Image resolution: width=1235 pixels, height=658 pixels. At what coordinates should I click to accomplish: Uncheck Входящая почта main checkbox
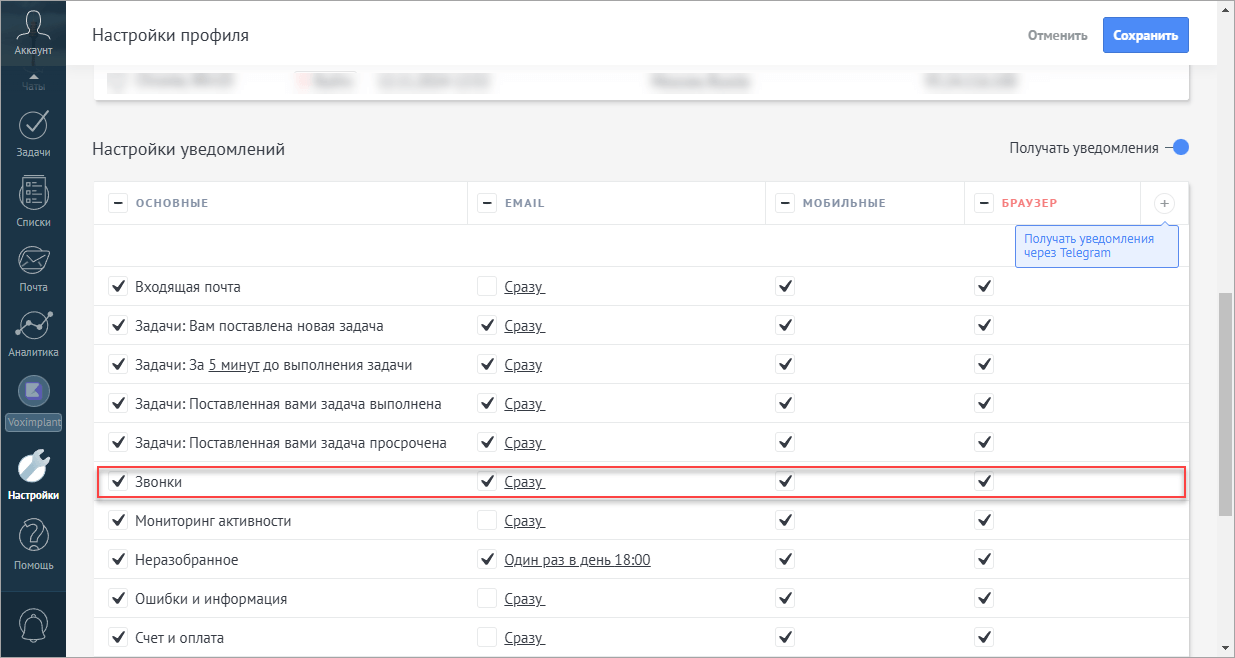(x=118, y=287)
